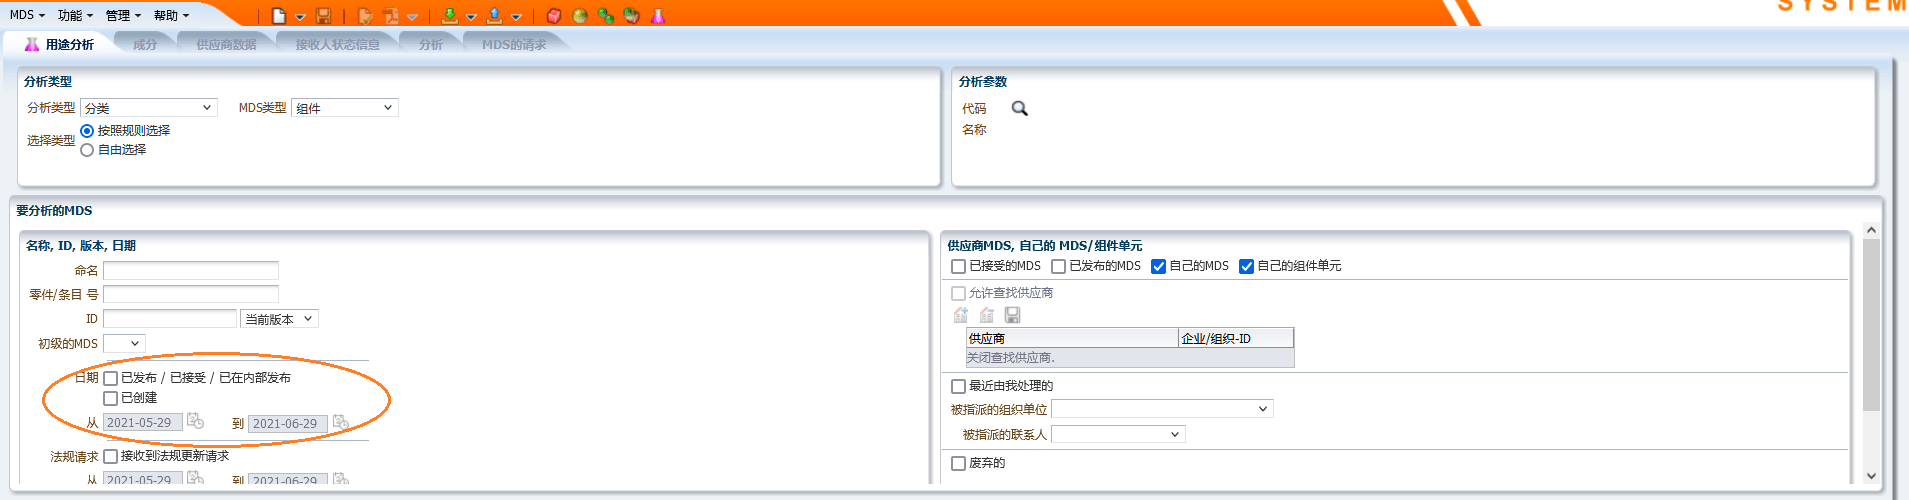Click the magnifier icon next to 代码
Image resolution: width=1909 pixels, height=500 pixels.
pyautogui.click(x=1019, y=108)
